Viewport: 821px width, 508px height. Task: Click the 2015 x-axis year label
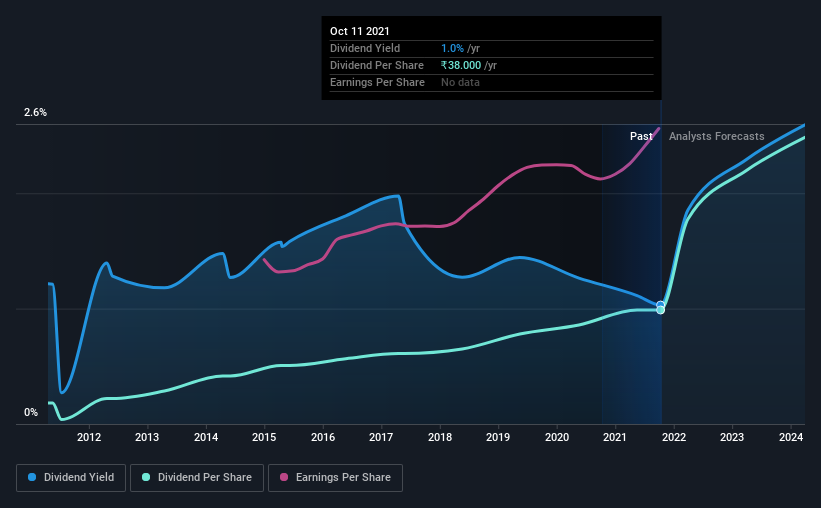(x=264, y=437)
